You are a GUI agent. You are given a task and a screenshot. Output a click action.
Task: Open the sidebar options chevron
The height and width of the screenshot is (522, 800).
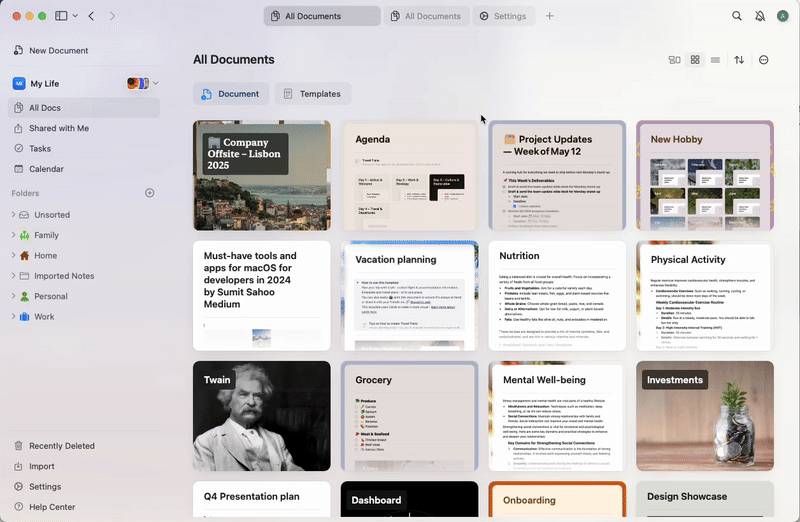pos(75,16)
